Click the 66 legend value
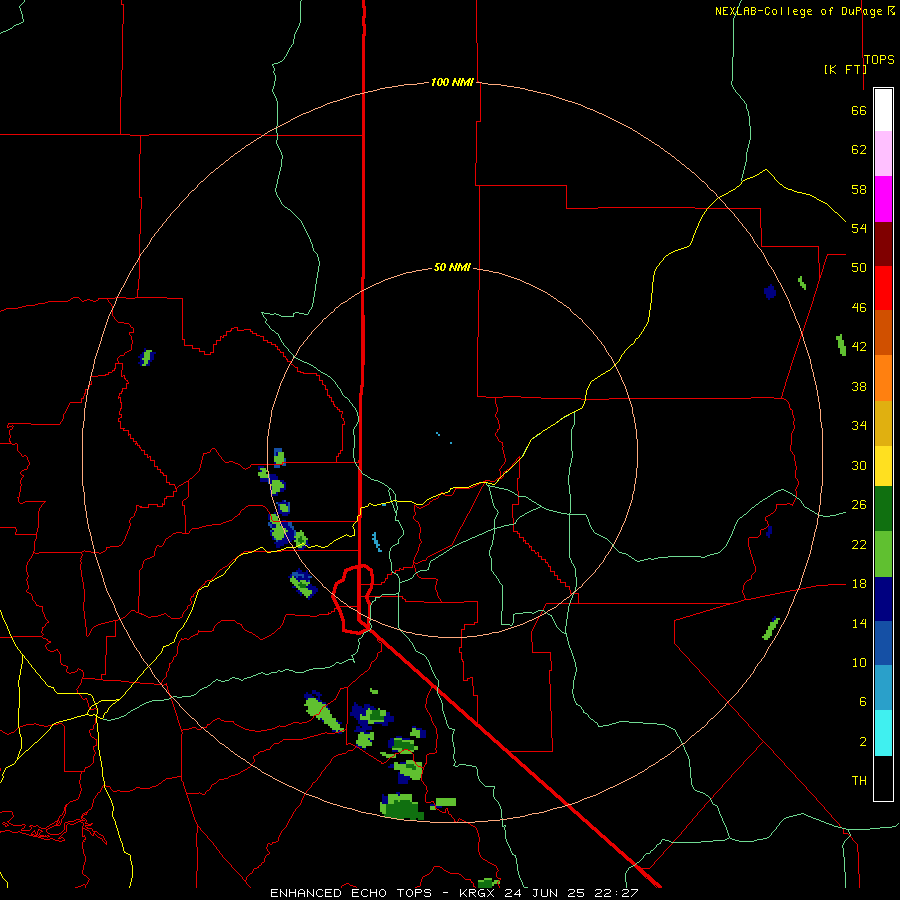Screen dimensions: 900x900 tap(859, 111)
